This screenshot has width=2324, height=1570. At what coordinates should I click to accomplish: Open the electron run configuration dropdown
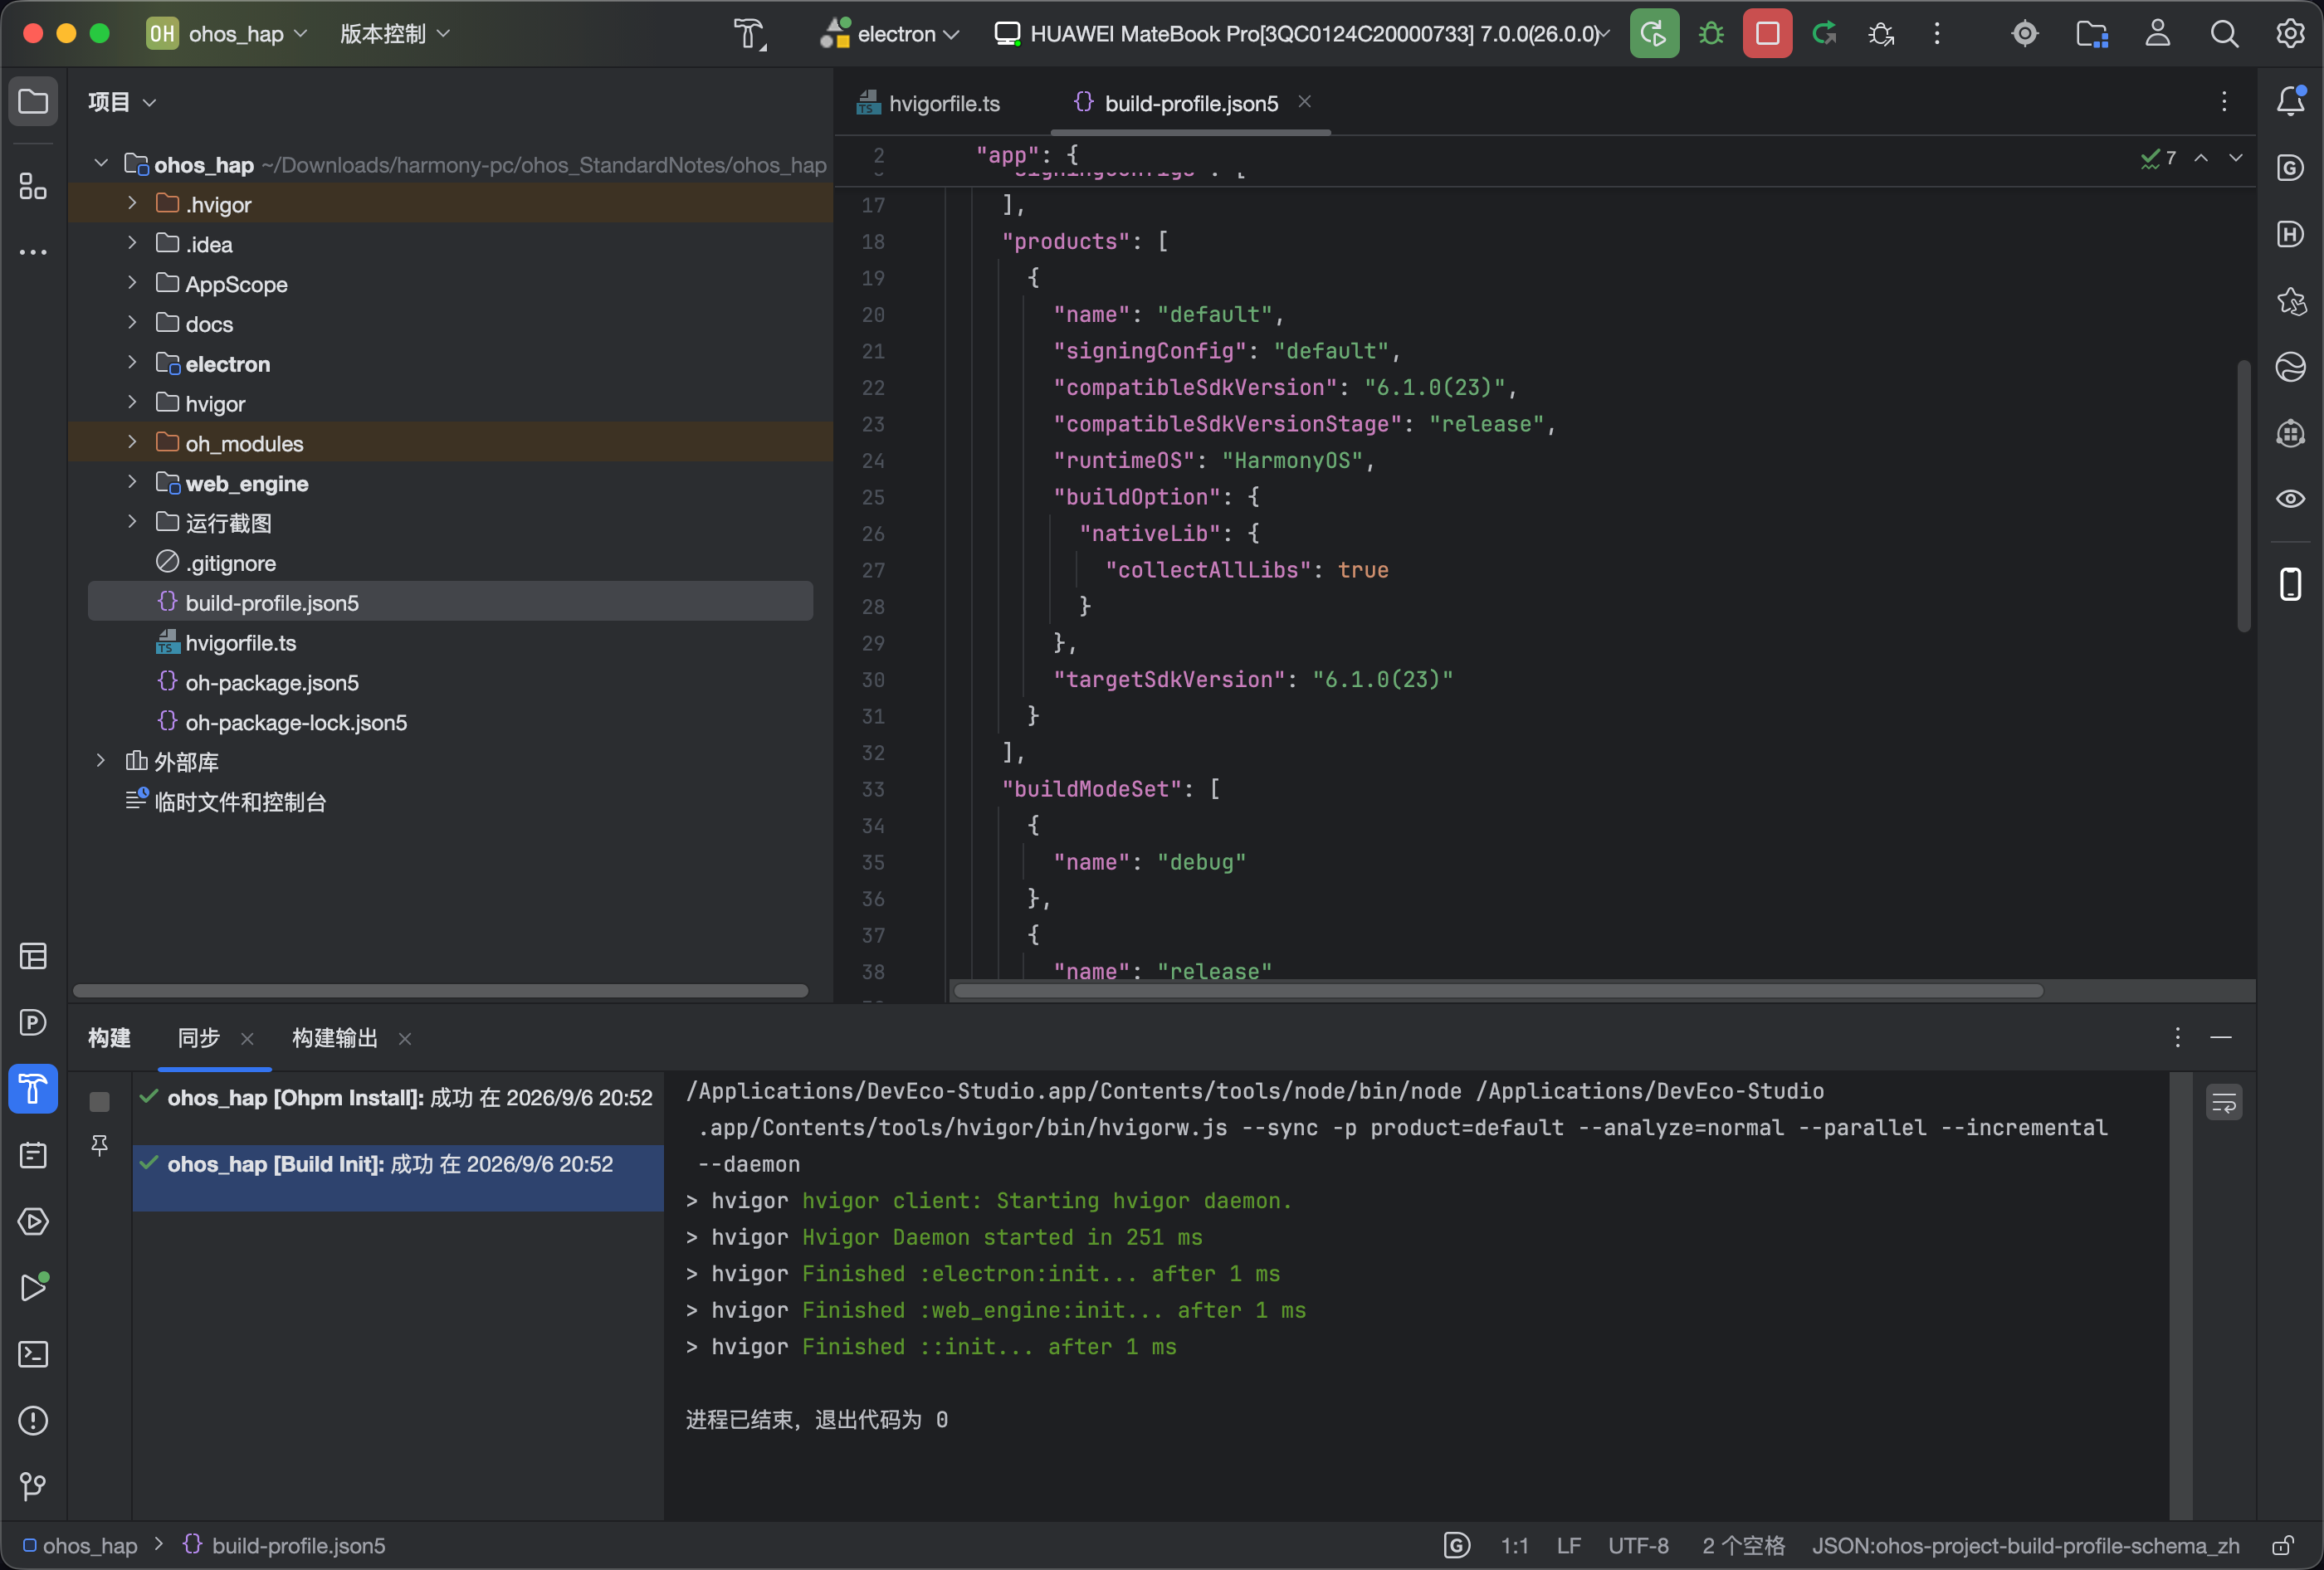889,34
